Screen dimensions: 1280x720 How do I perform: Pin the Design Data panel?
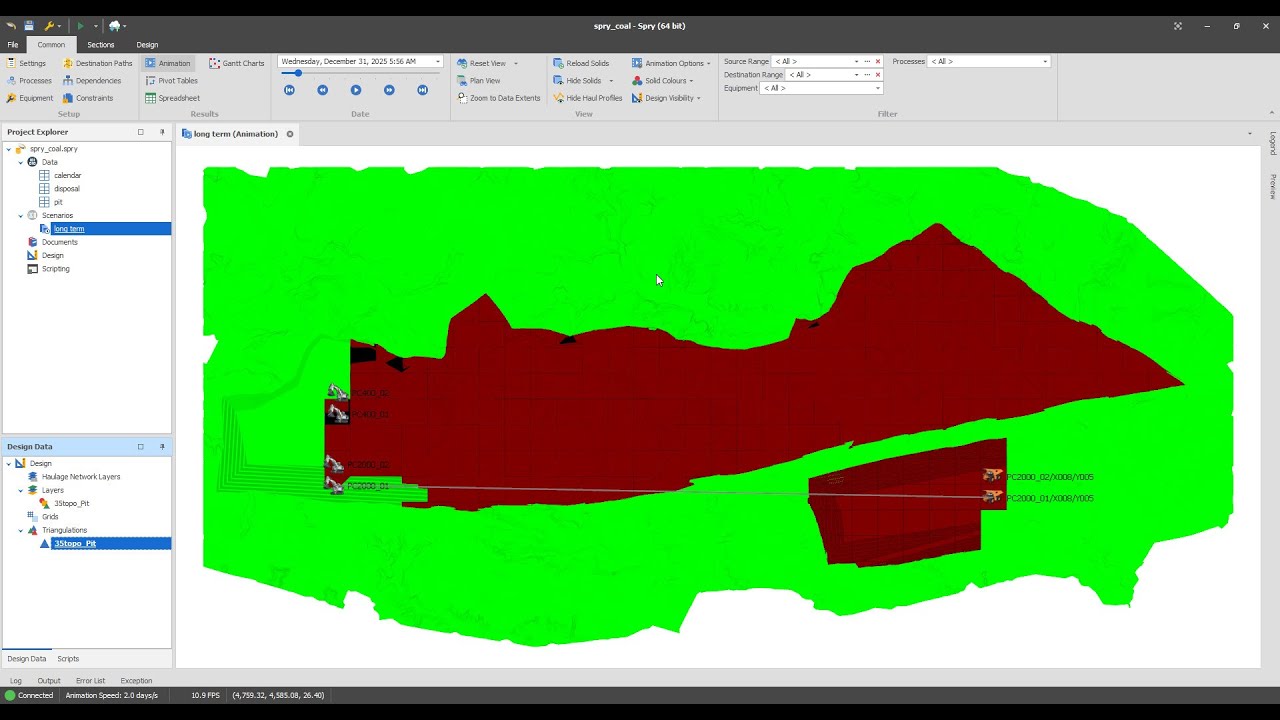[162, 447]
